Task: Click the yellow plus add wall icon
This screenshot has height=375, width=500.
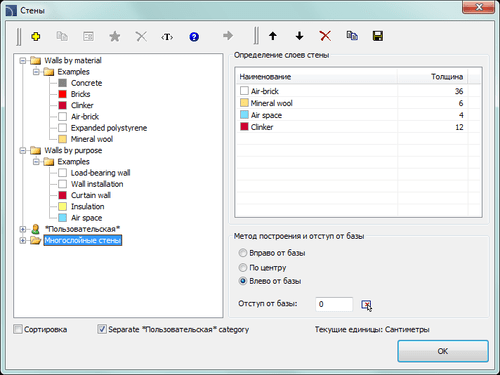Action: tap(36, 36)
